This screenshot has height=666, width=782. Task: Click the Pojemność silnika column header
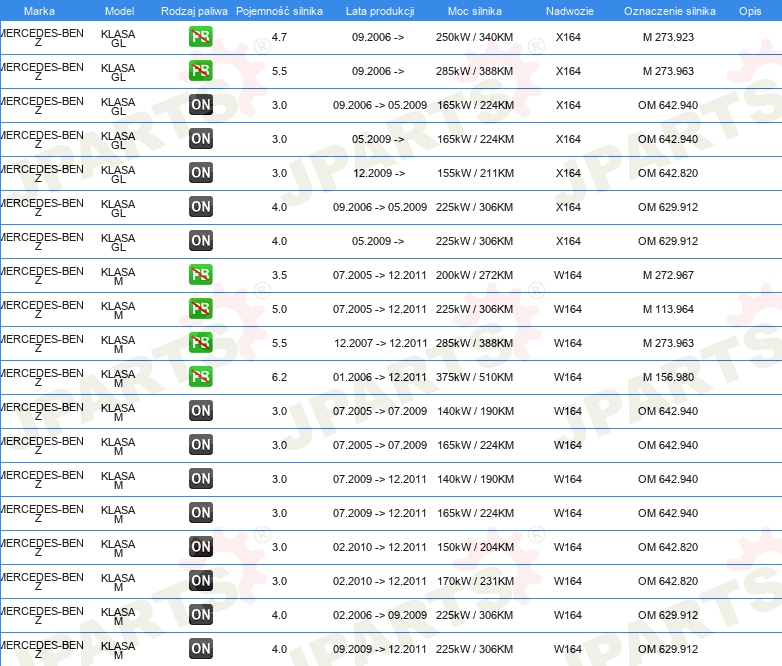click(279, 11)
